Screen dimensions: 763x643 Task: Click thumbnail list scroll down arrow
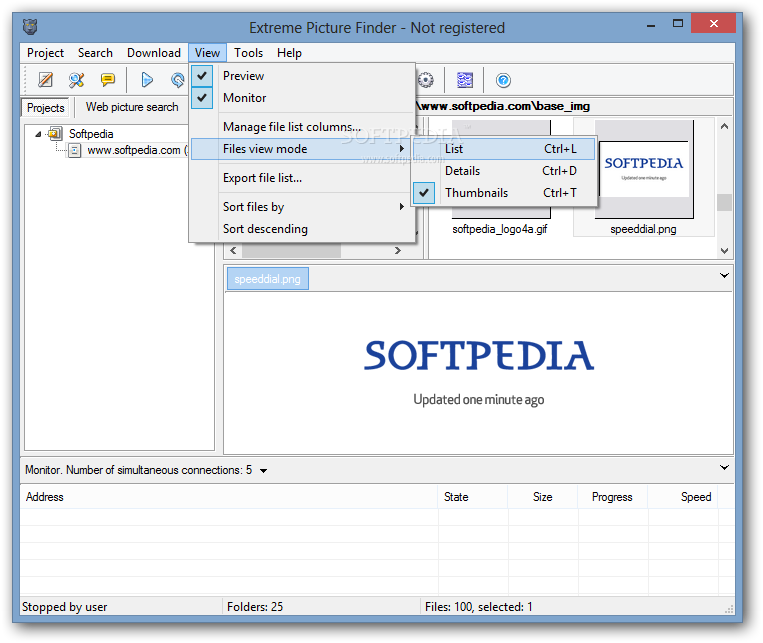(x=724, y=251)
